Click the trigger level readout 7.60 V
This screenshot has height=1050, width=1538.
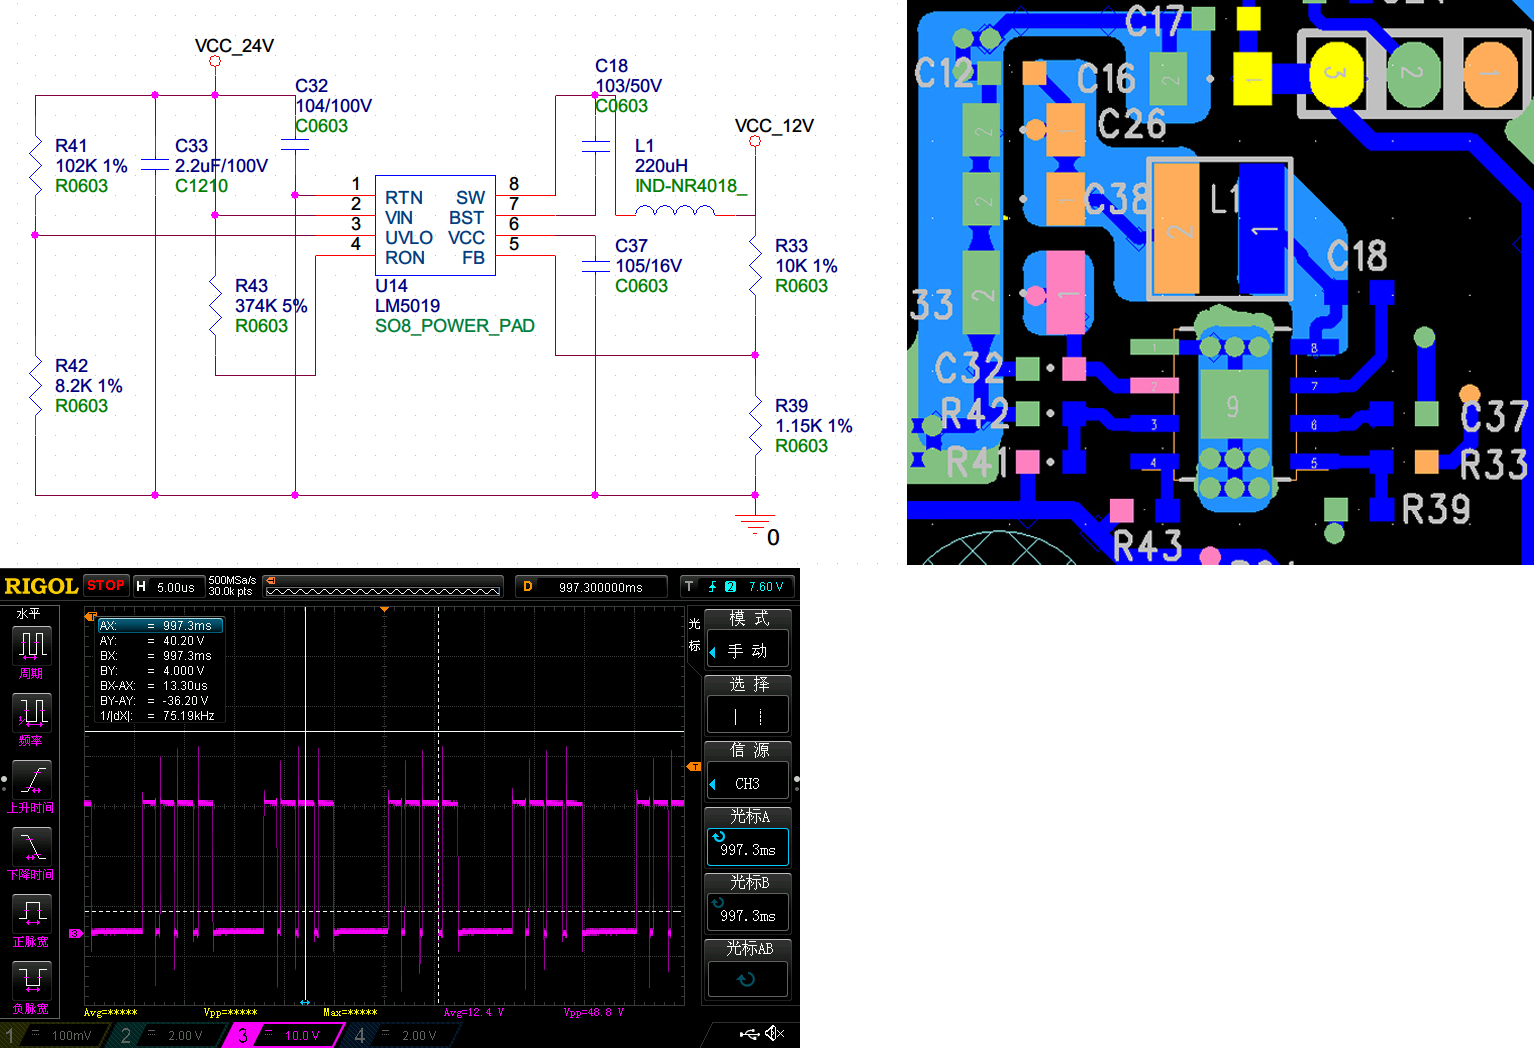[766, 587]
